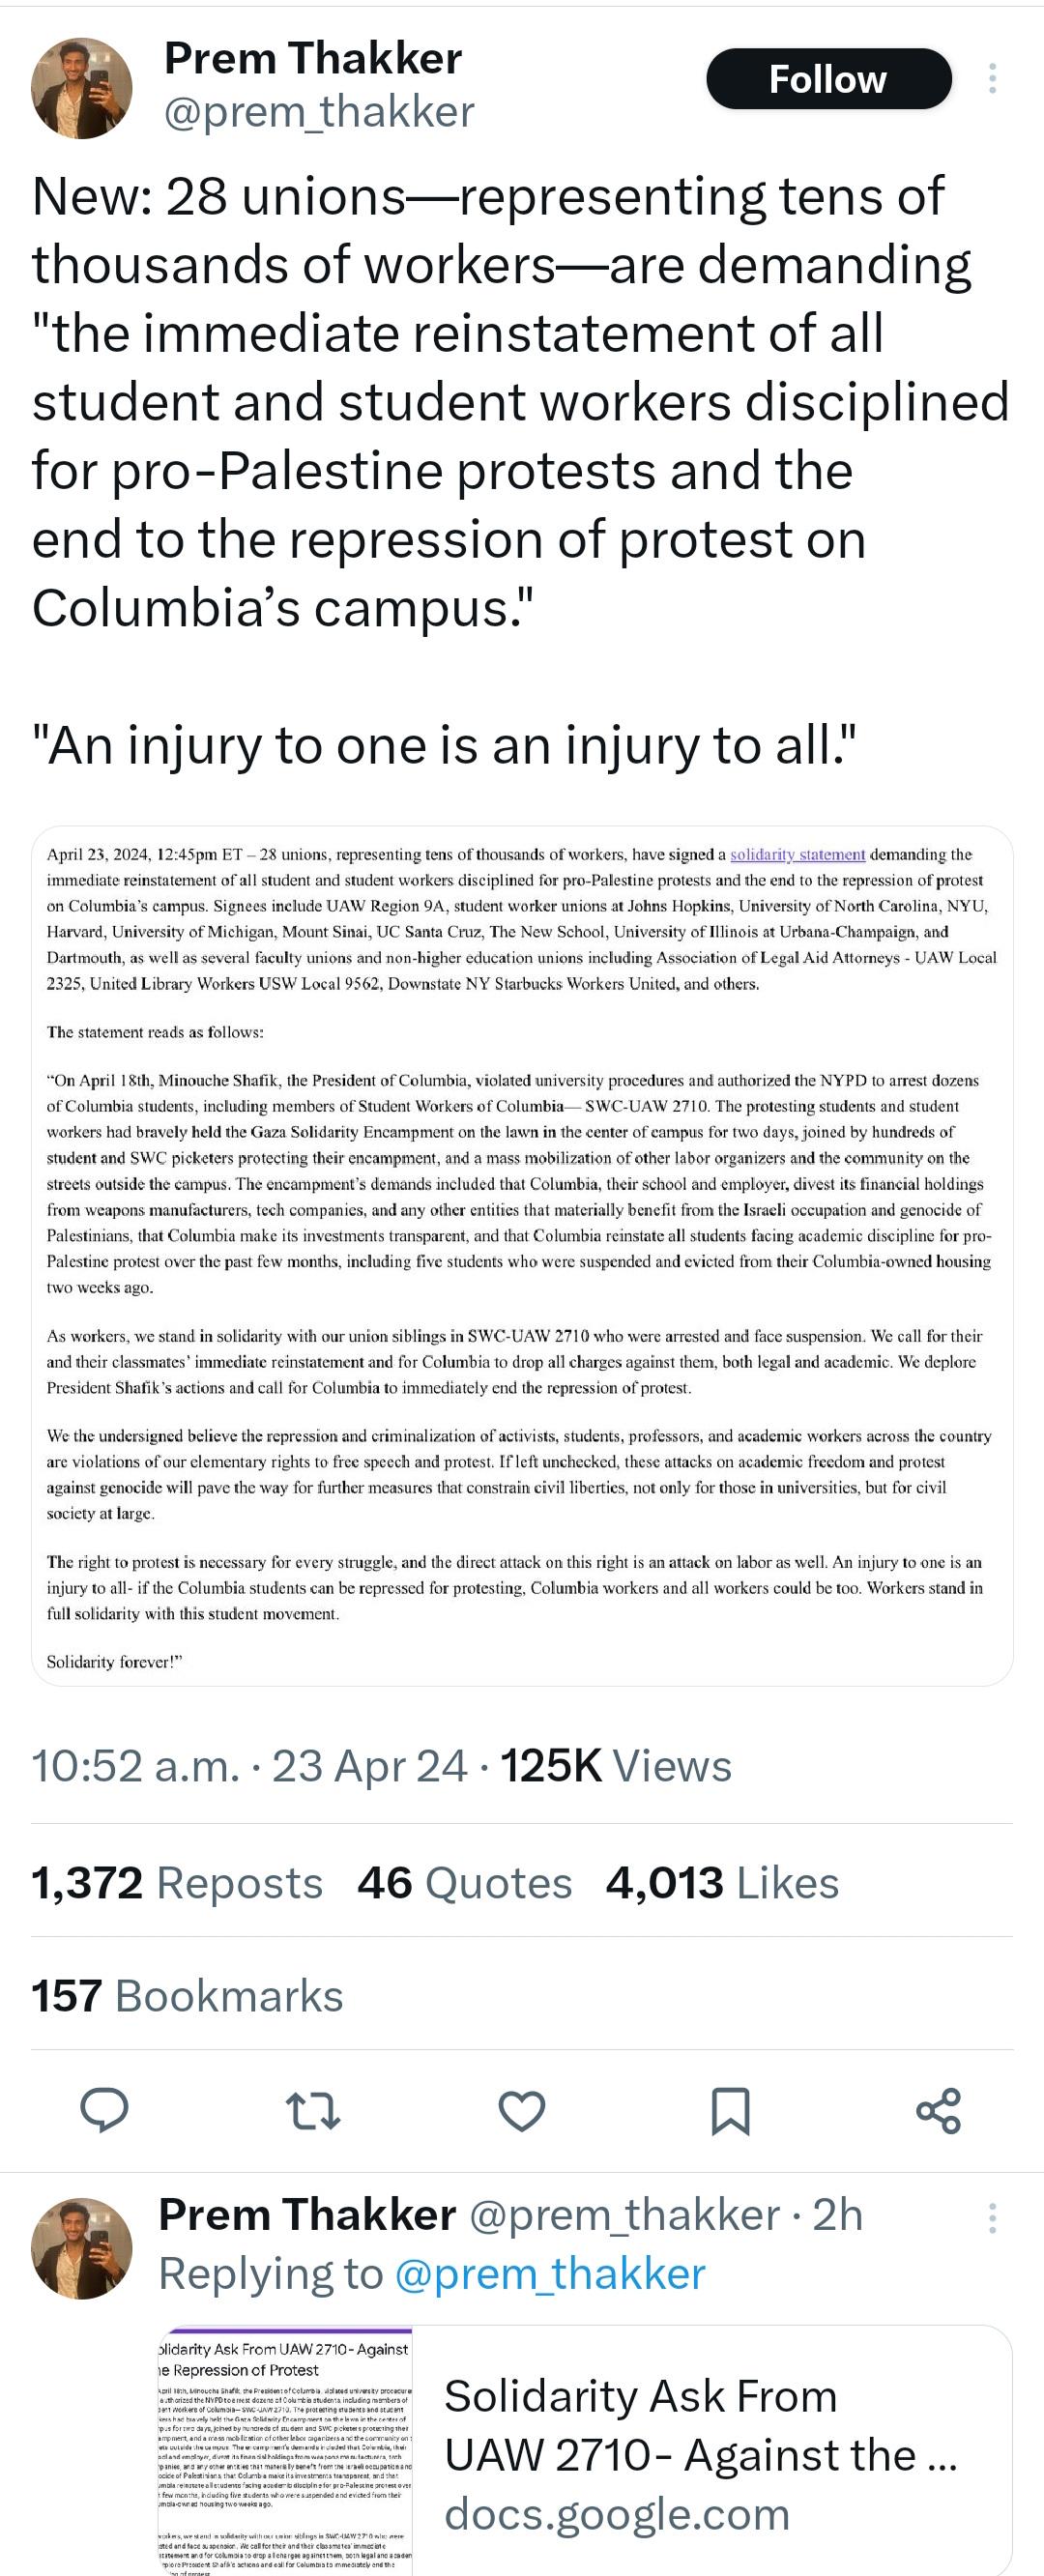Open three-dot menu beside Follow button
The height and width of the screenshot is (2576, 1044).
coord(992,78)
